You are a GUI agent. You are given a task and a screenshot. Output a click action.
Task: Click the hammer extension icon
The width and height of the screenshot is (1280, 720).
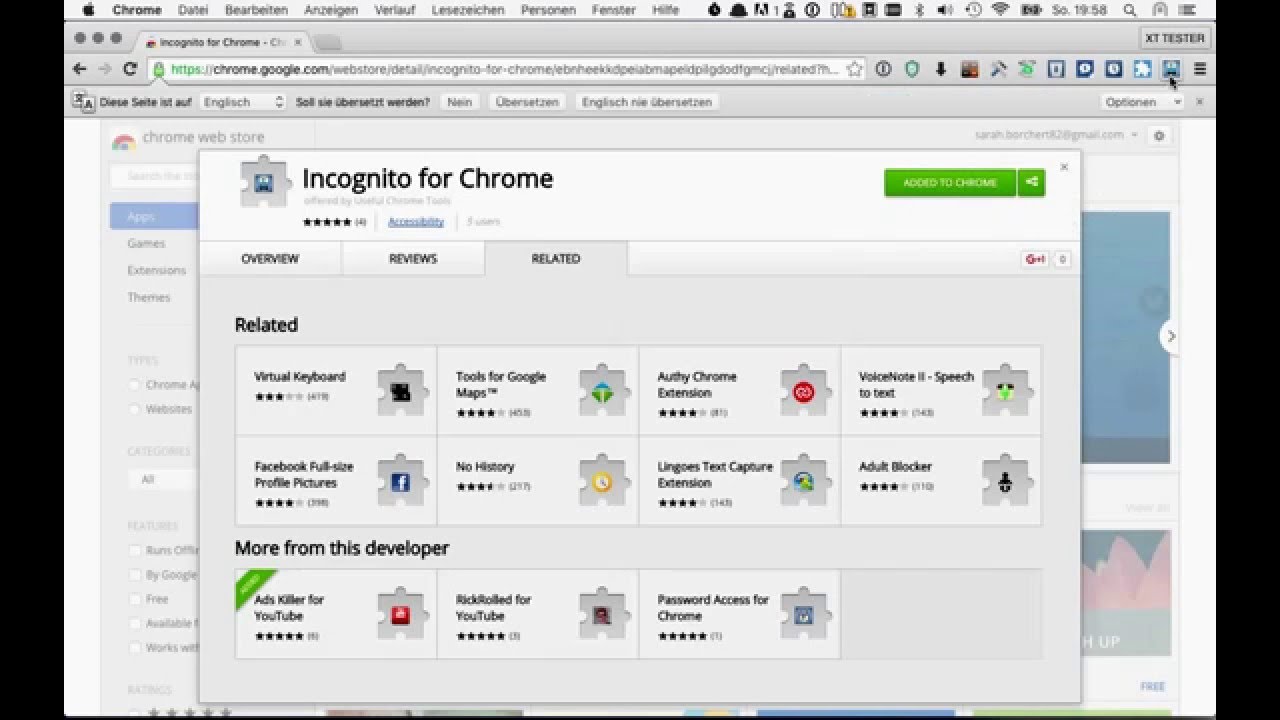(x=998, y=69)
